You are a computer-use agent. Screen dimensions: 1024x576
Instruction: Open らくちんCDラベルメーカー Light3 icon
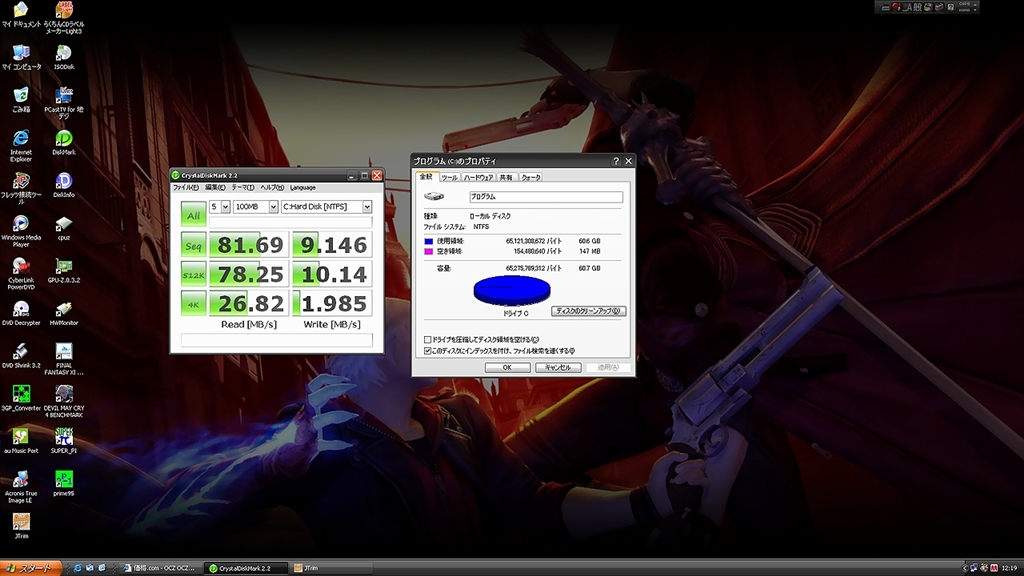(64, 16)
